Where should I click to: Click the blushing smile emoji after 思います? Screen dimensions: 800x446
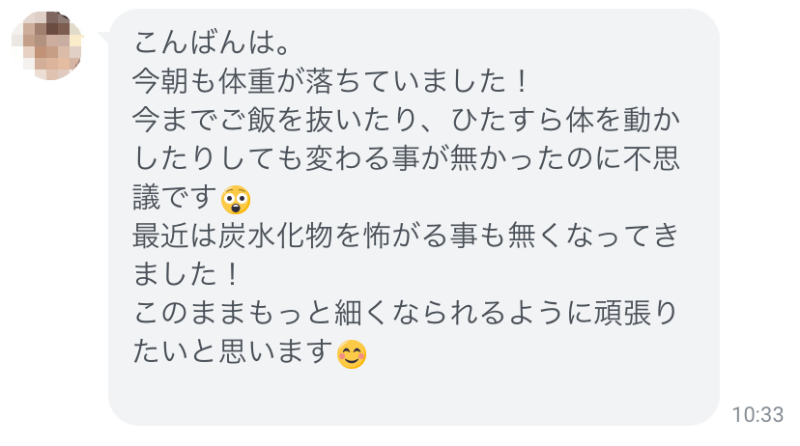352,354
